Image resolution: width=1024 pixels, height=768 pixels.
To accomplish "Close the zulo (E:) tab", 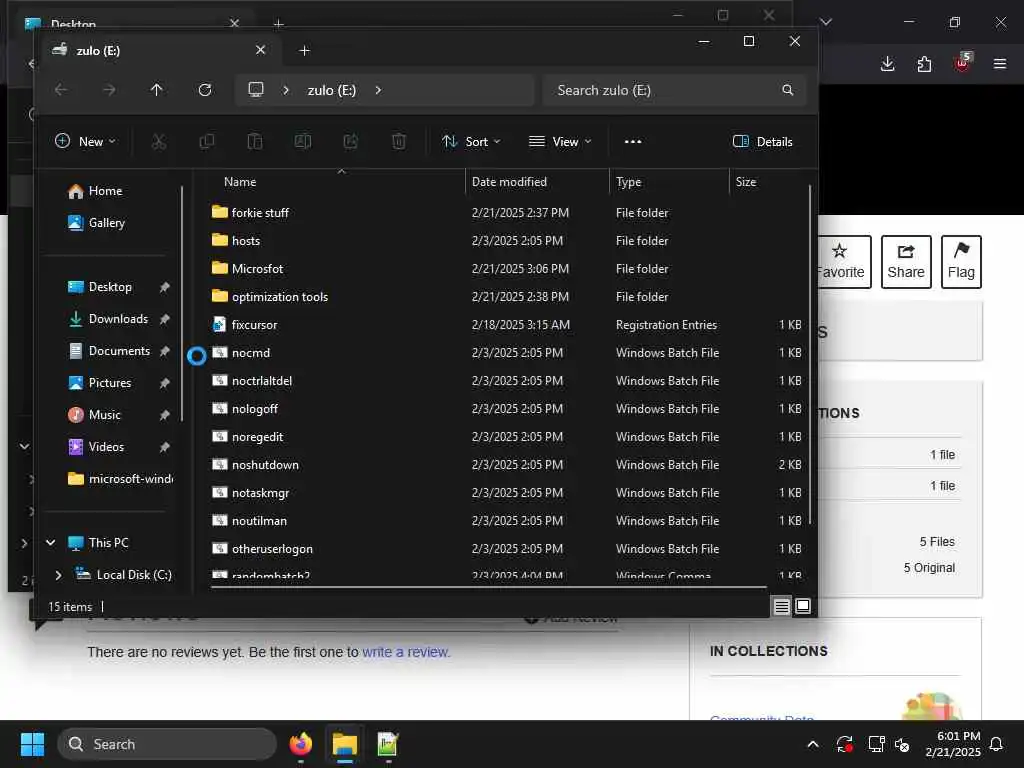I will (261, 50).
